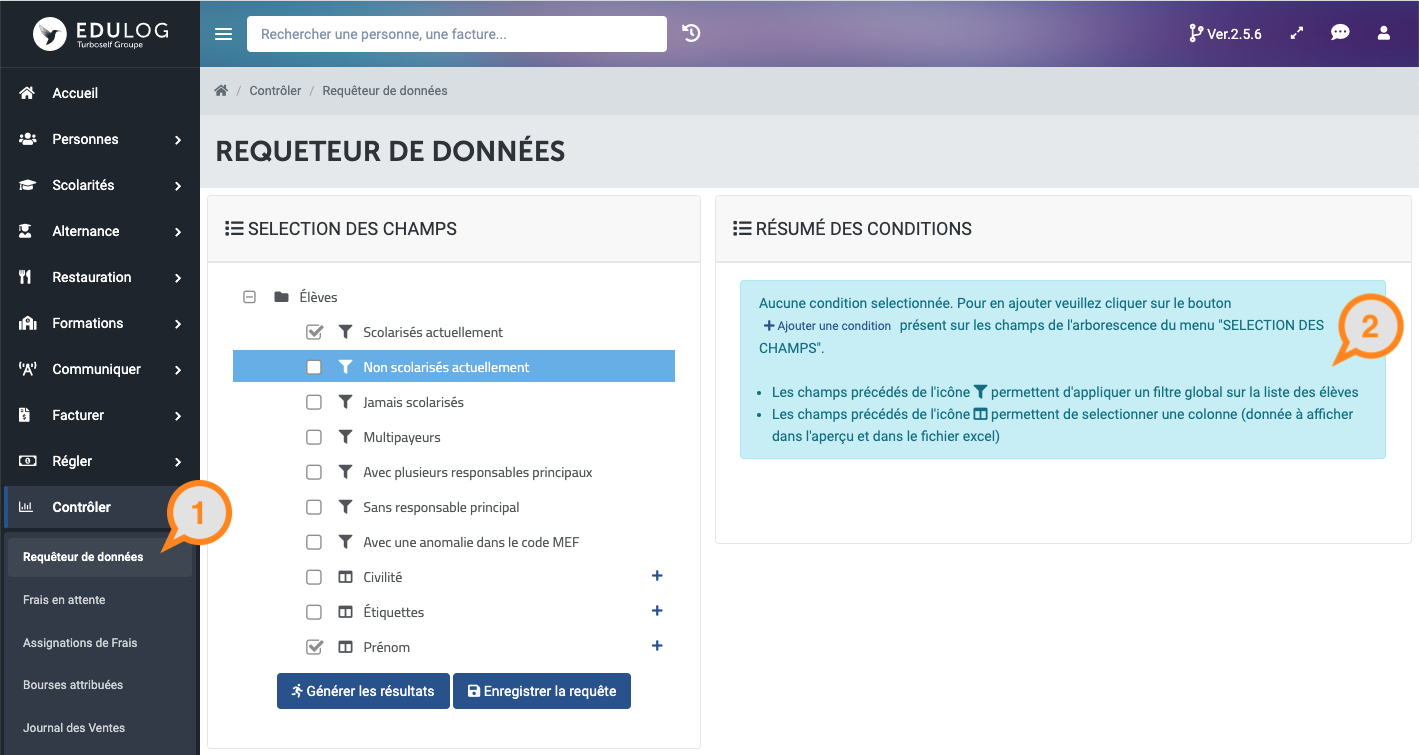Viewport: 1419px width, 755px height.
Task: Expand Scolarités submenu chevron
Action: 178,186
